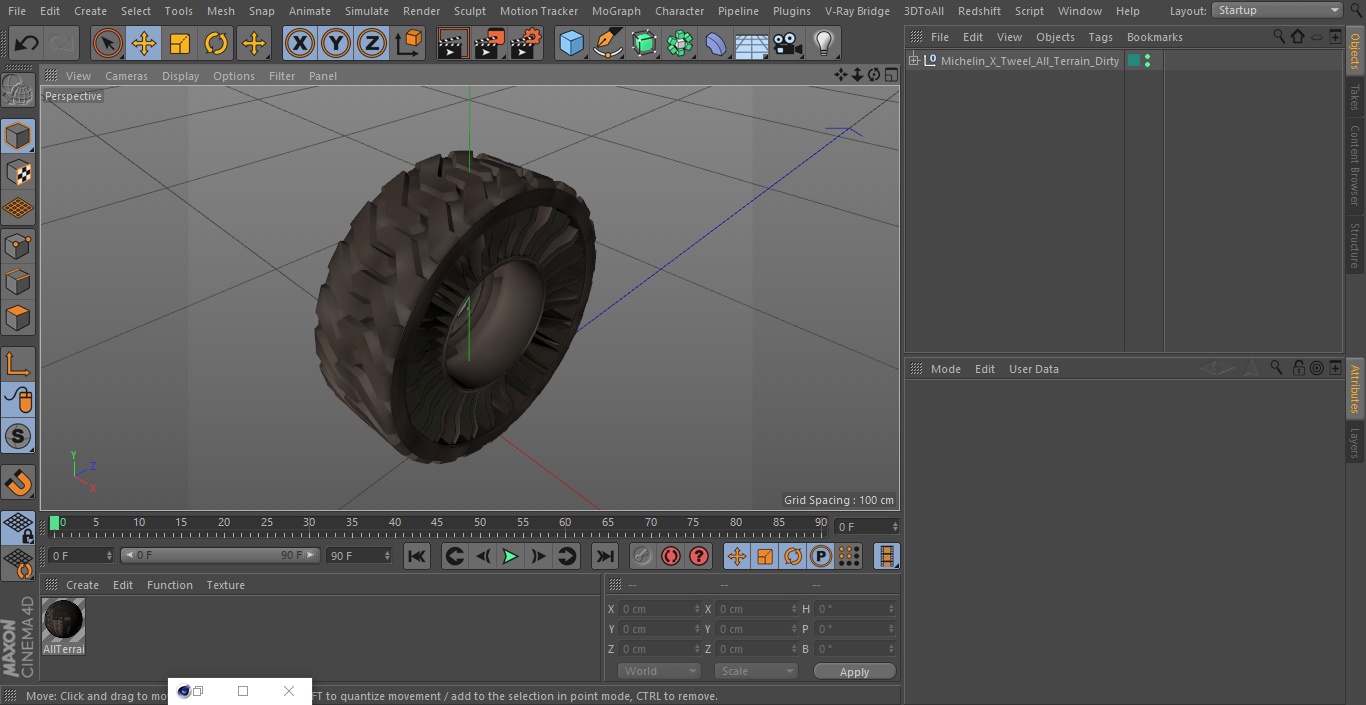Add a Floor environment object
Viewport: 1366px width, 705px height.
point(752,44)
